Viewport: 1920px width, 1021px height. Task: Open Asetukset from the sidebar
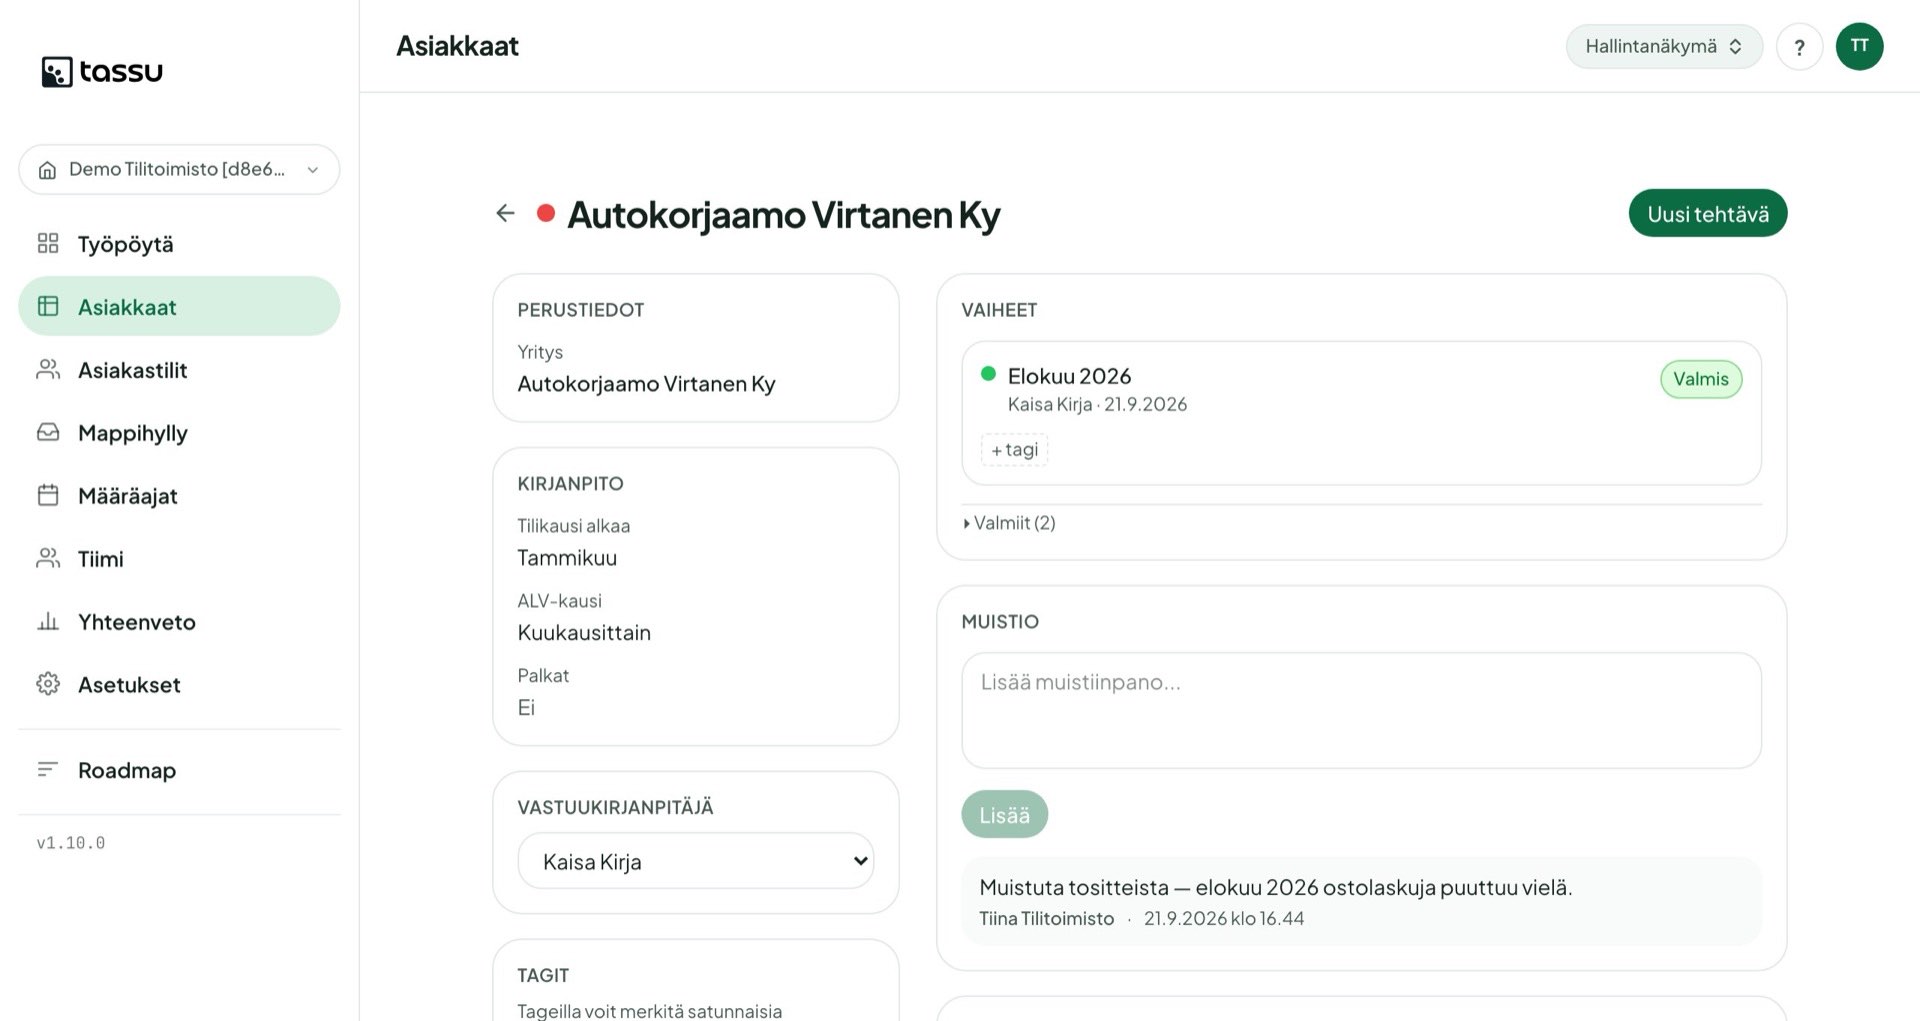(x=179, y=685)
